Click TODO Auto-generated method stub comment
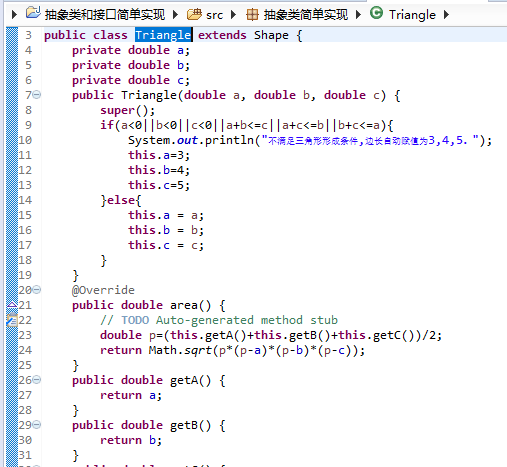The width and height of the screenshot is (507, 467). [x=219, y=320]
